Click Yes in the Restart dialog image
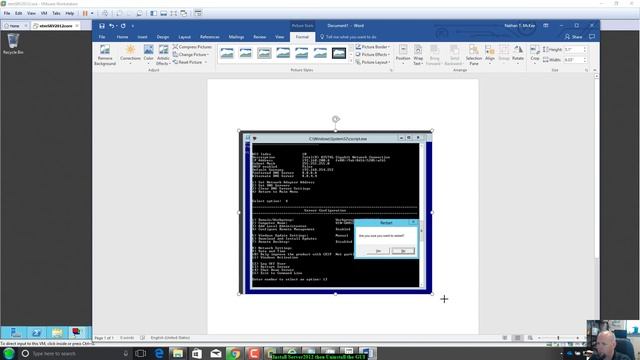 pyautogui.click(x=378, y=251)
